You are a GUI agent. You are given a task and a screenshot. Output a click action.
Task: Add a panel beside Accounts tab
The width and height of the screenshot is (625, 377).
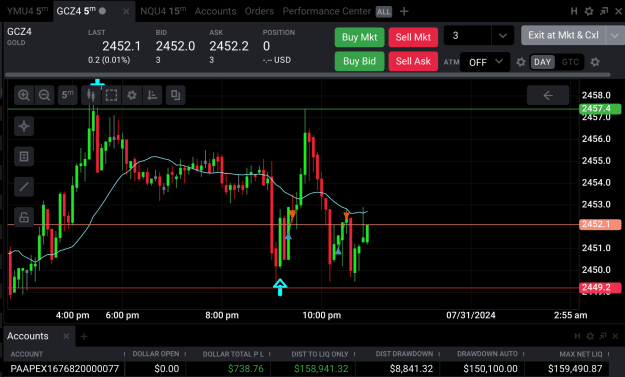click(84, 337)
